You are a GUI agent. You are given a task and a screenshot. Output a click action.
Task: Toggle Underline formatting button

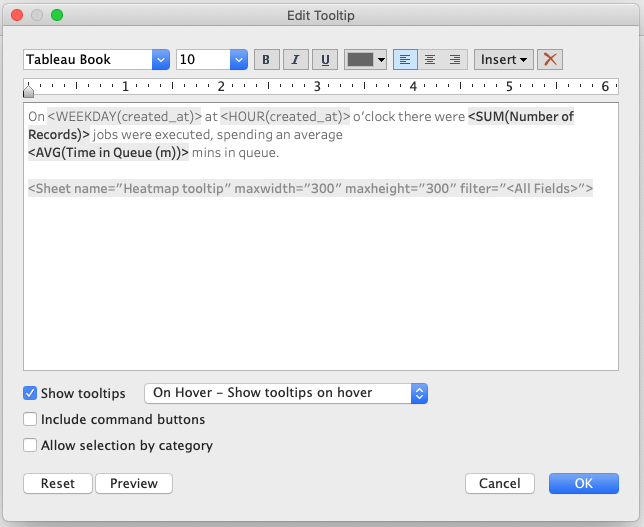click(x=324, y=60)
